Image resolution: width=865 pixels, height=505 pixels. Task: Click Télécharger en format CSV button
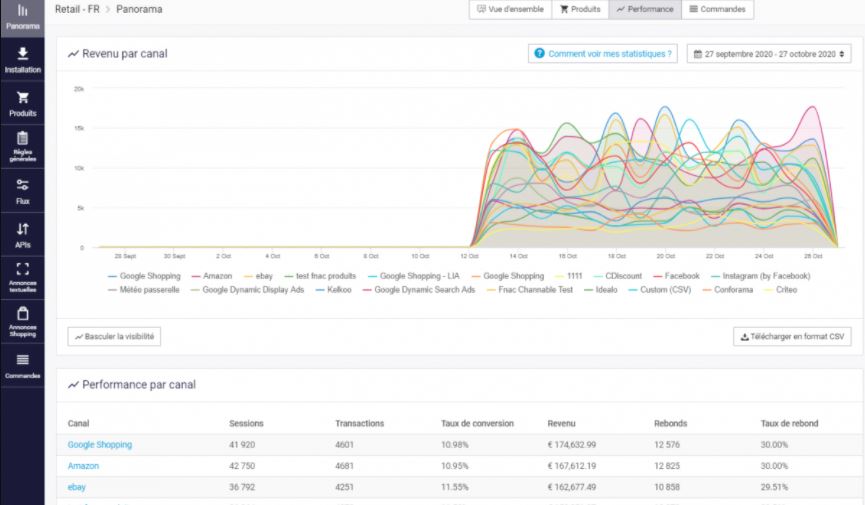click(792, 337)
